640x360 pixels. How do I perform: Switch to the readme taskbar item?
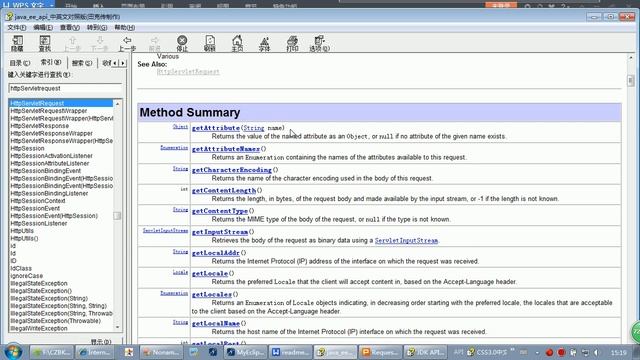click(291, 352)
